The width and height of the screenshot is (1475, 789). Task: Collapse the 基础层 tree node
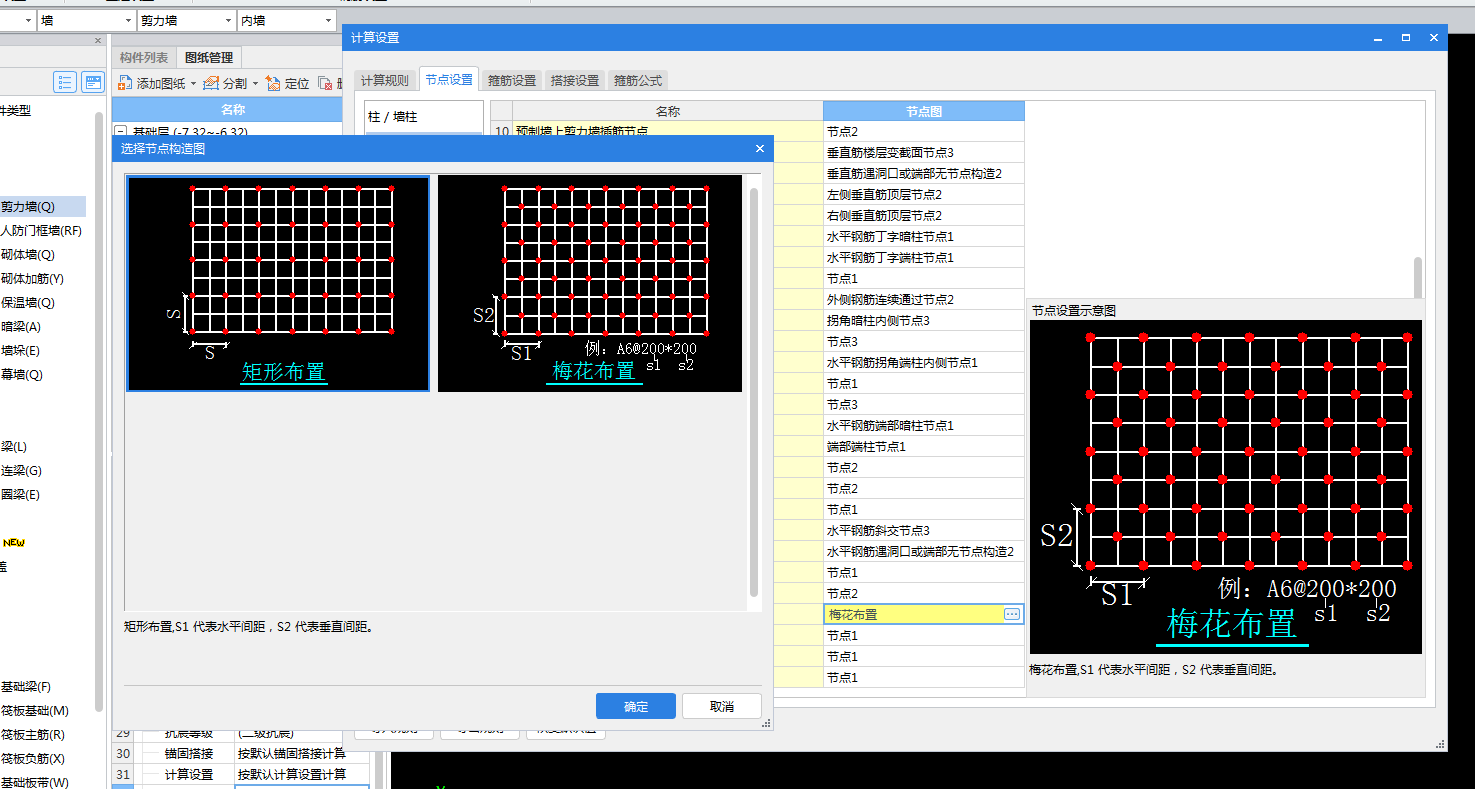[121, 131]
